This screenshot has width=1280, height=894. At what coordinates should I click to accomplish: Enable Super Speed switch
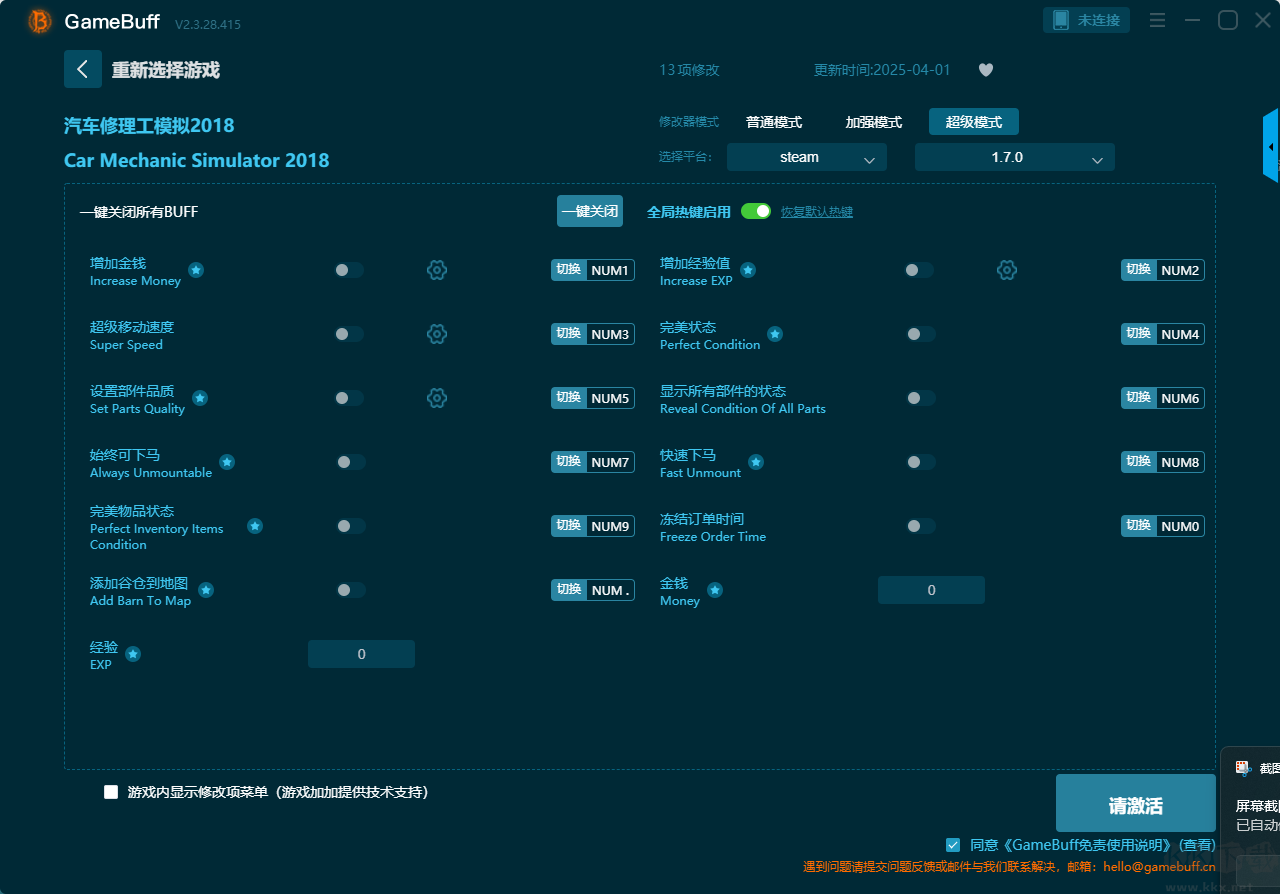coord(349,334)
